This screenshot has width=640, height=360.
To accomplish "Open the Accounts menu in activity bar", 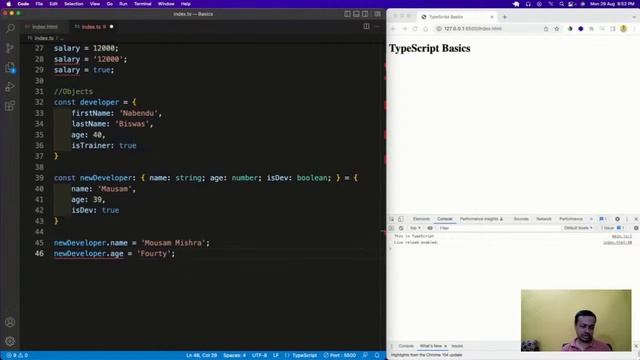I will (10, 322).
